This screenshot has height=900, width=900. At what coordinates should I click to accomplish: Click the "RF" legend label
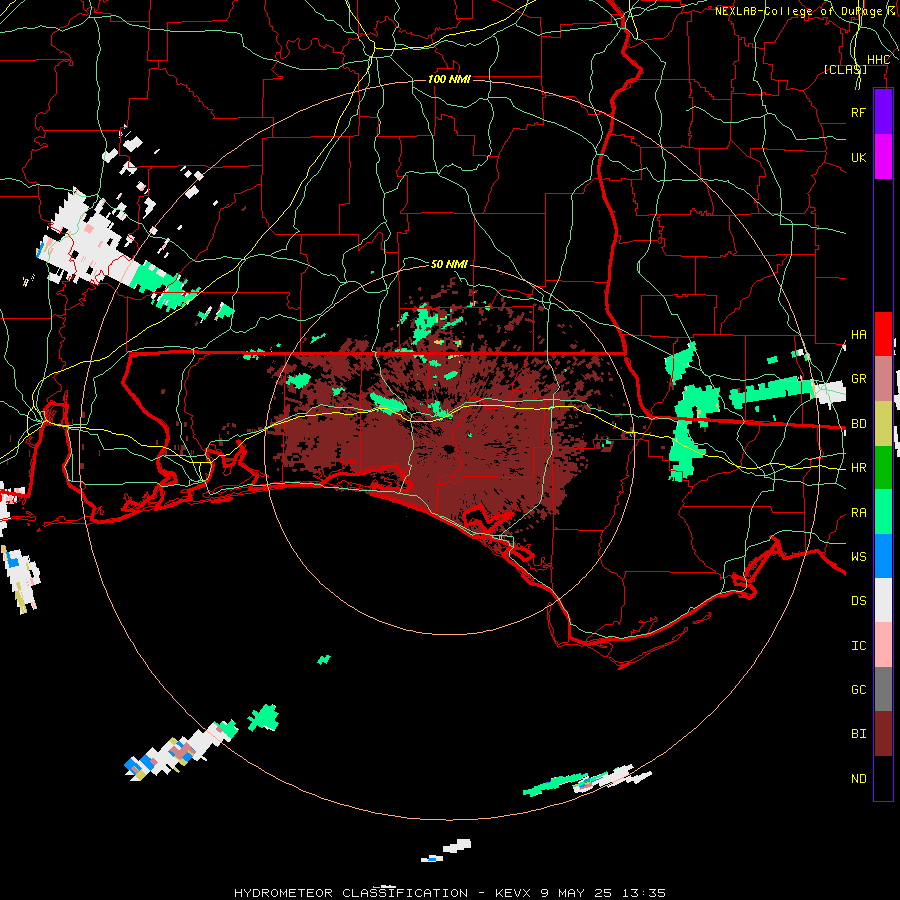pos(858,112)
